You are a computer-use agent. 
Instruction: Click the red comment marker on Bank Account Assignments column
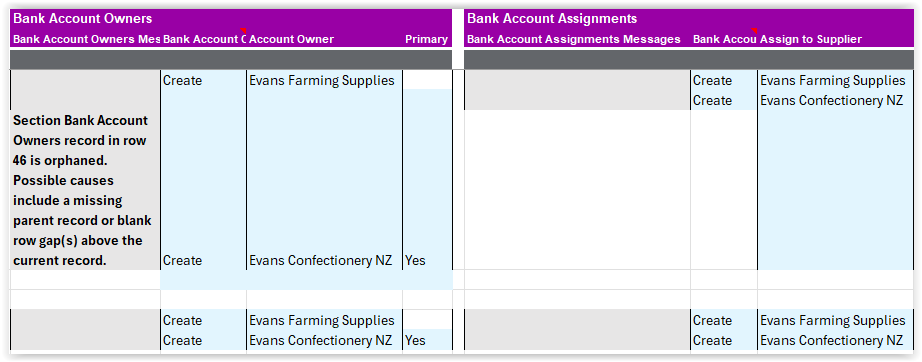[x=754, y=31]
